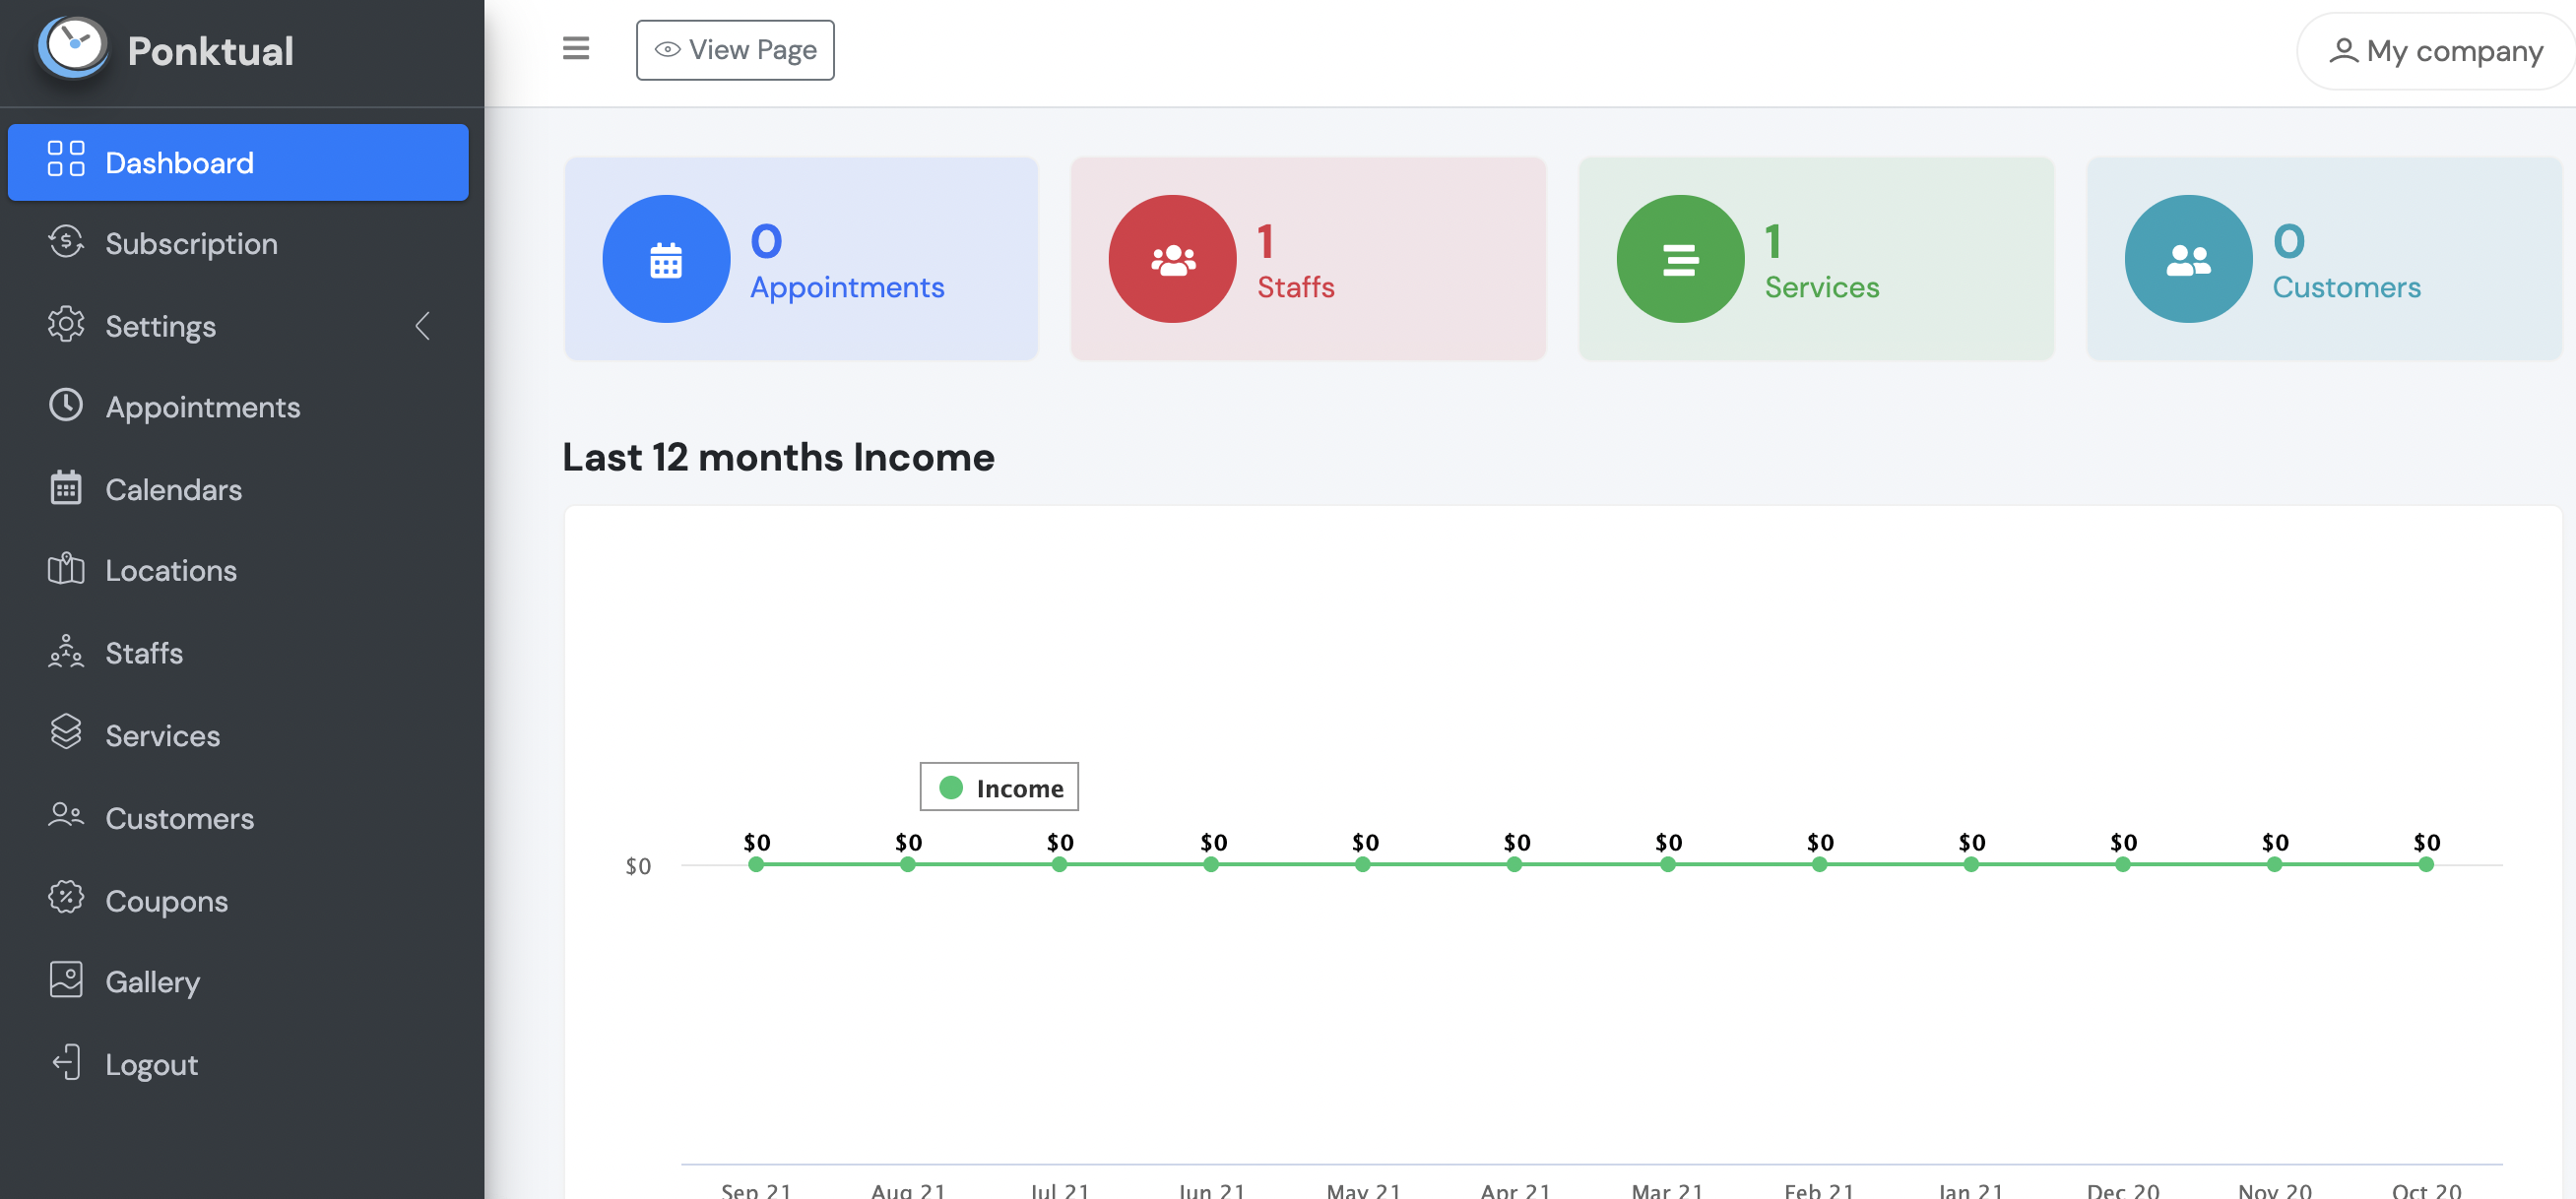Screen dimensions: 2576x1199
Task: Open Subscription from the sidebar
Action: pos(191,243)
